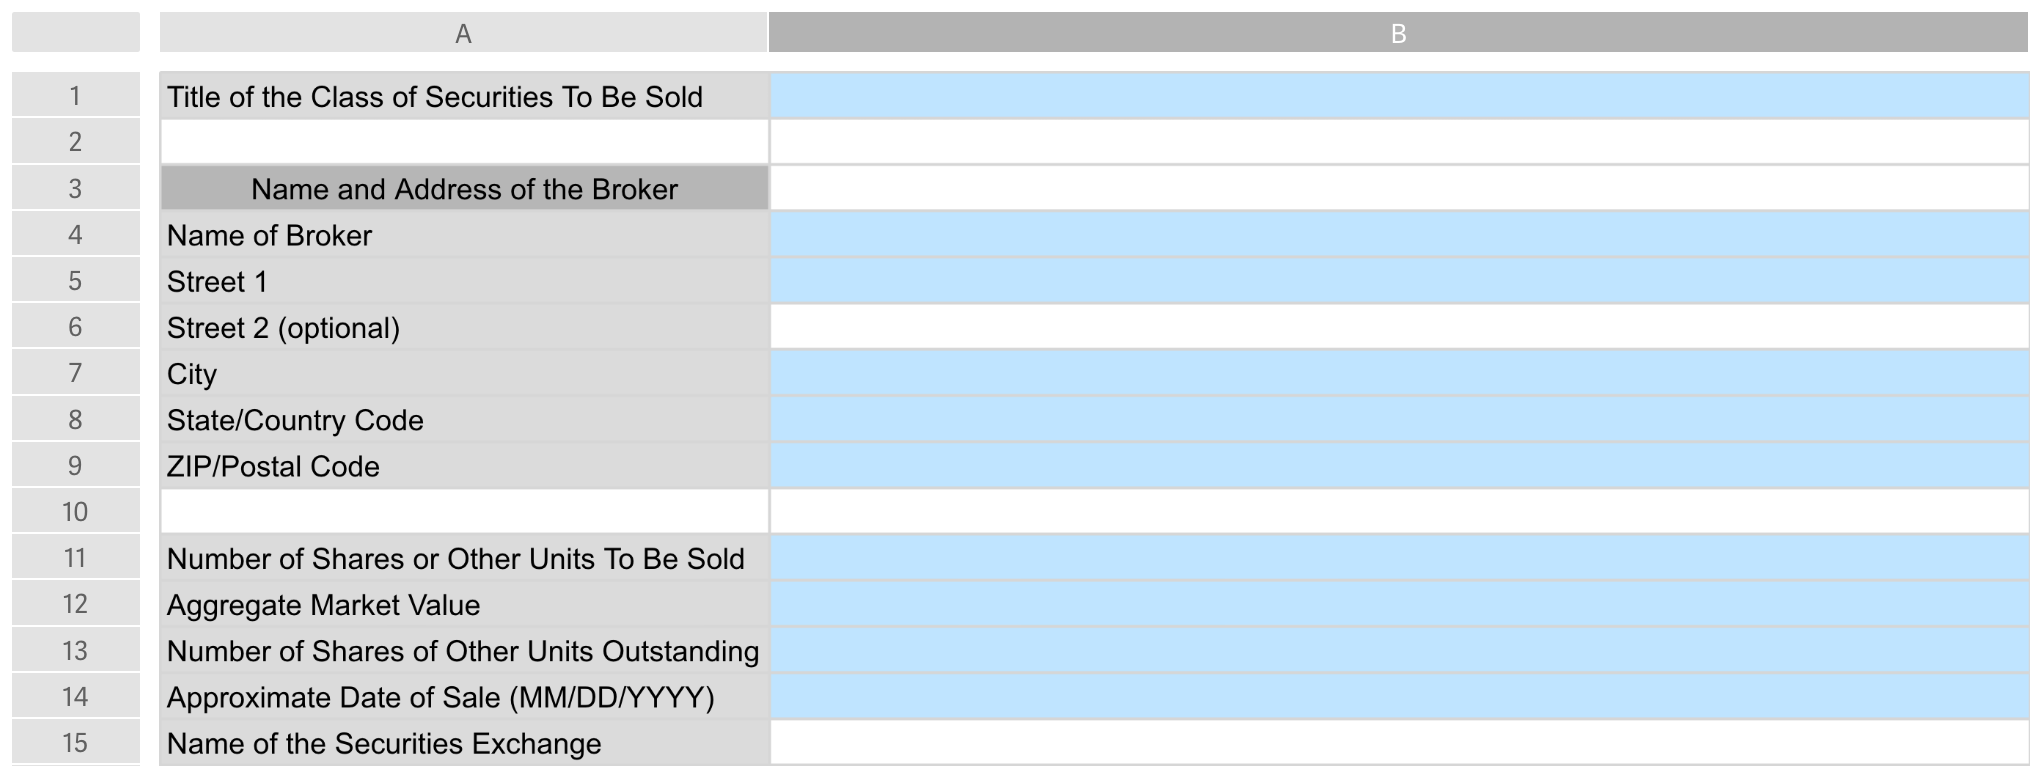2030x766 pixels.
Task: Select column B header
Action: point(1398,33)
